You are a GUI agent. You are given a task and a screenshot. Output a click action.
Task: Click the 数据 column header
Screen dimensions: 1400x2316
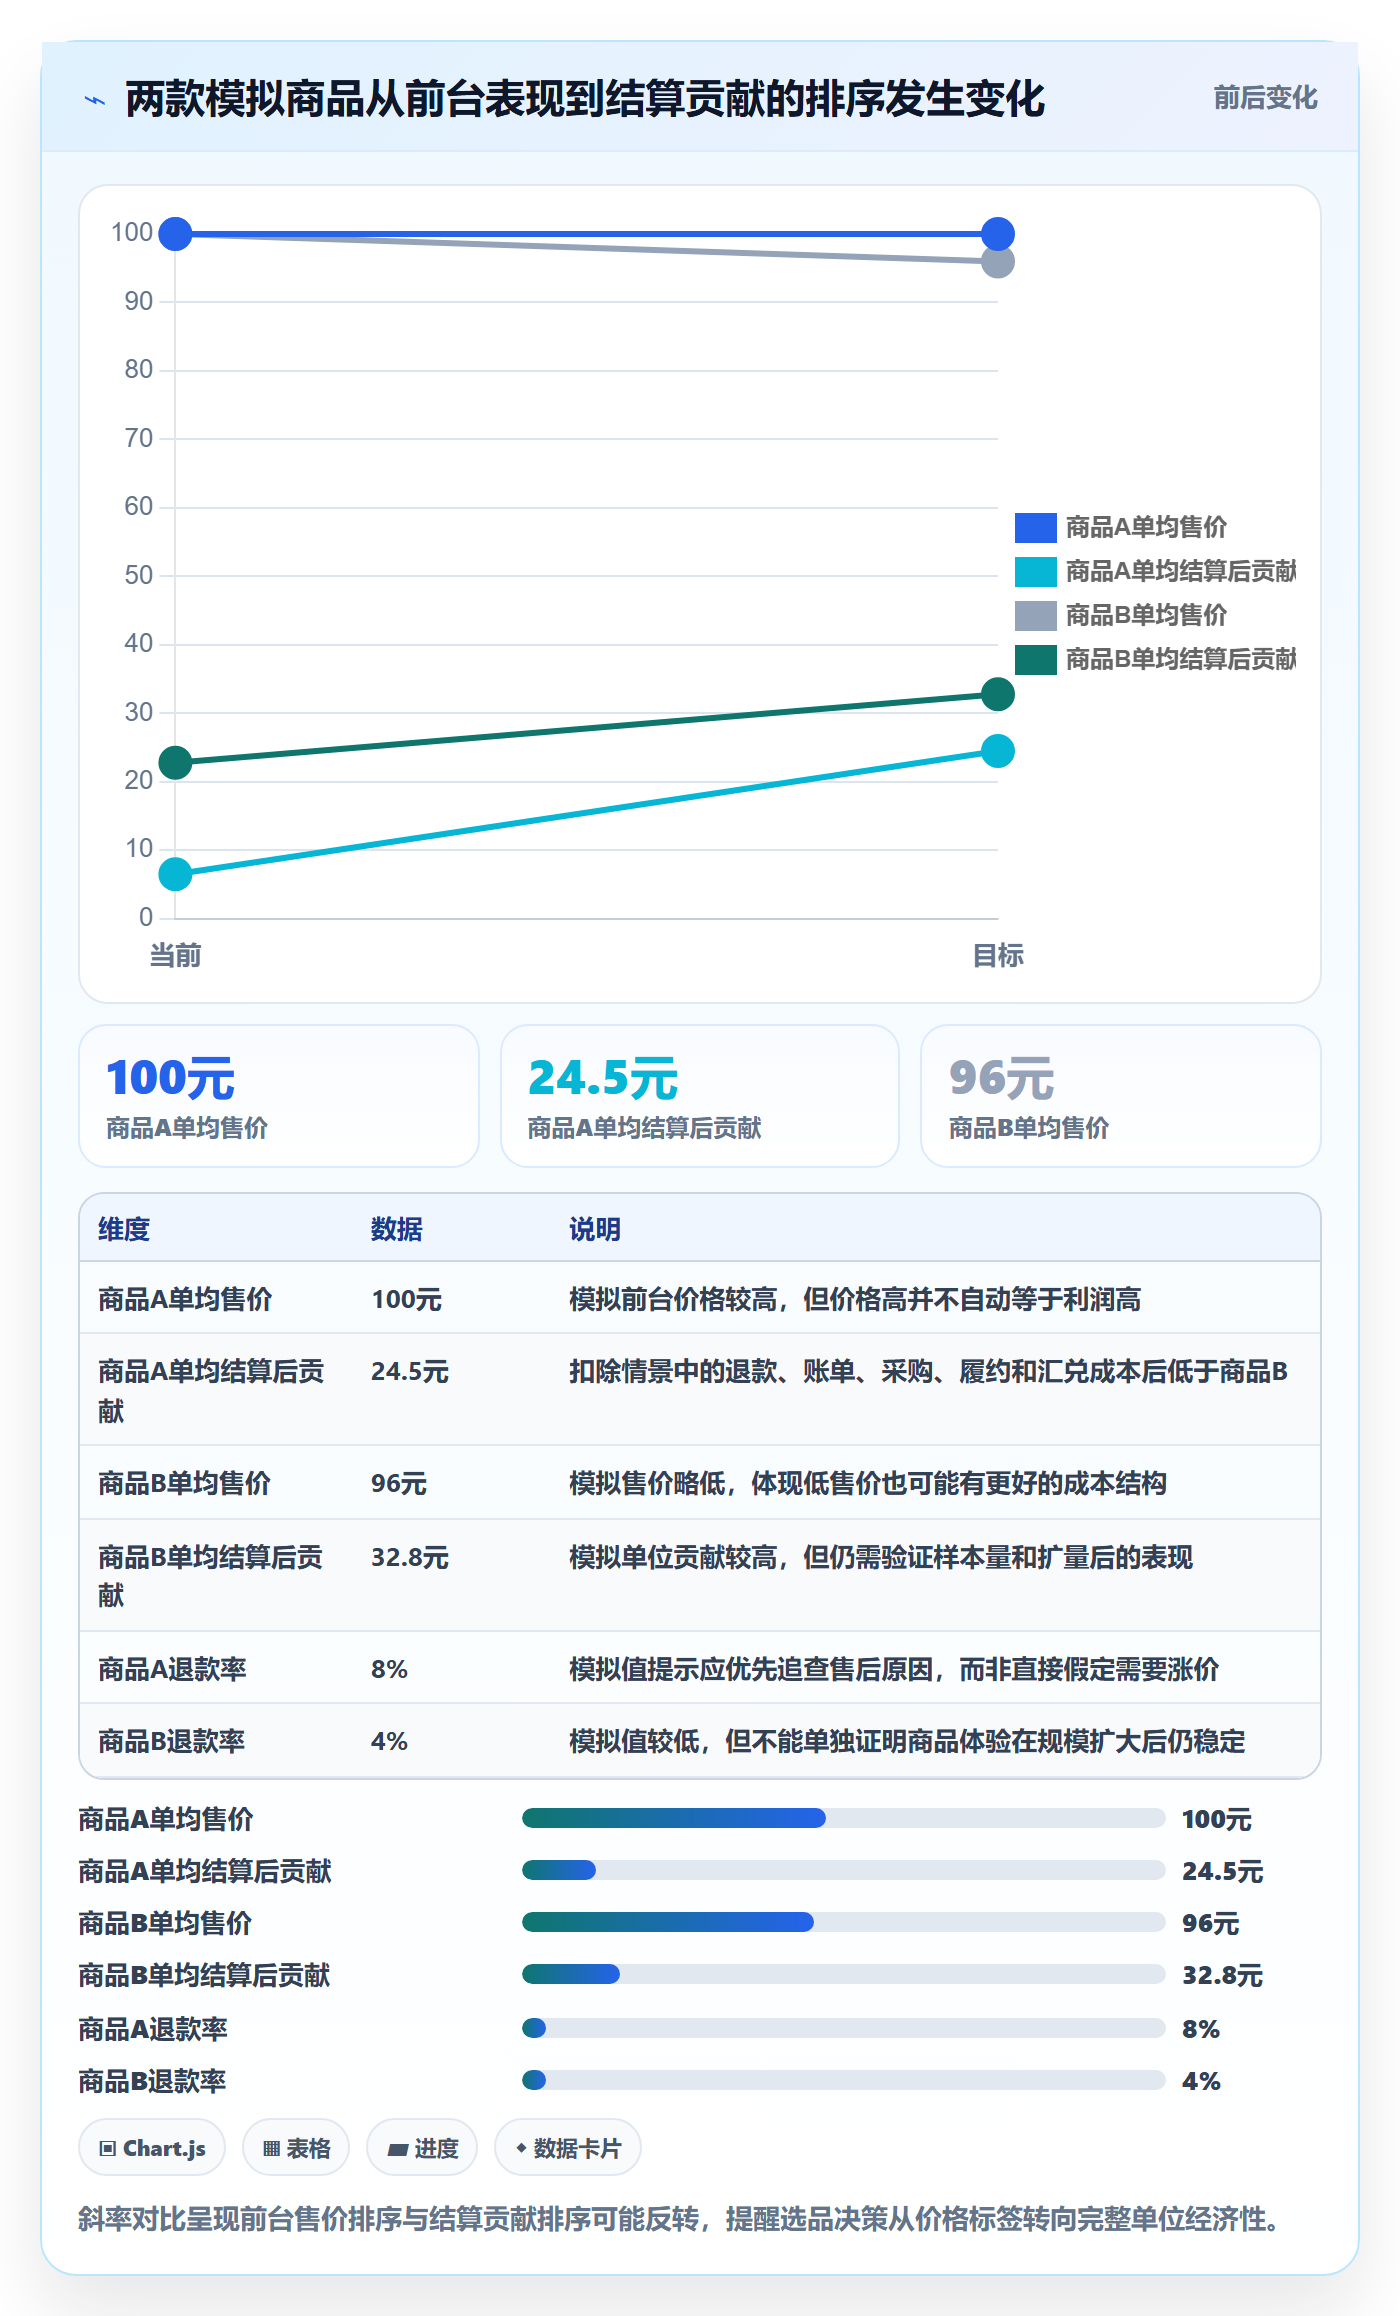tap(397, 1229)
